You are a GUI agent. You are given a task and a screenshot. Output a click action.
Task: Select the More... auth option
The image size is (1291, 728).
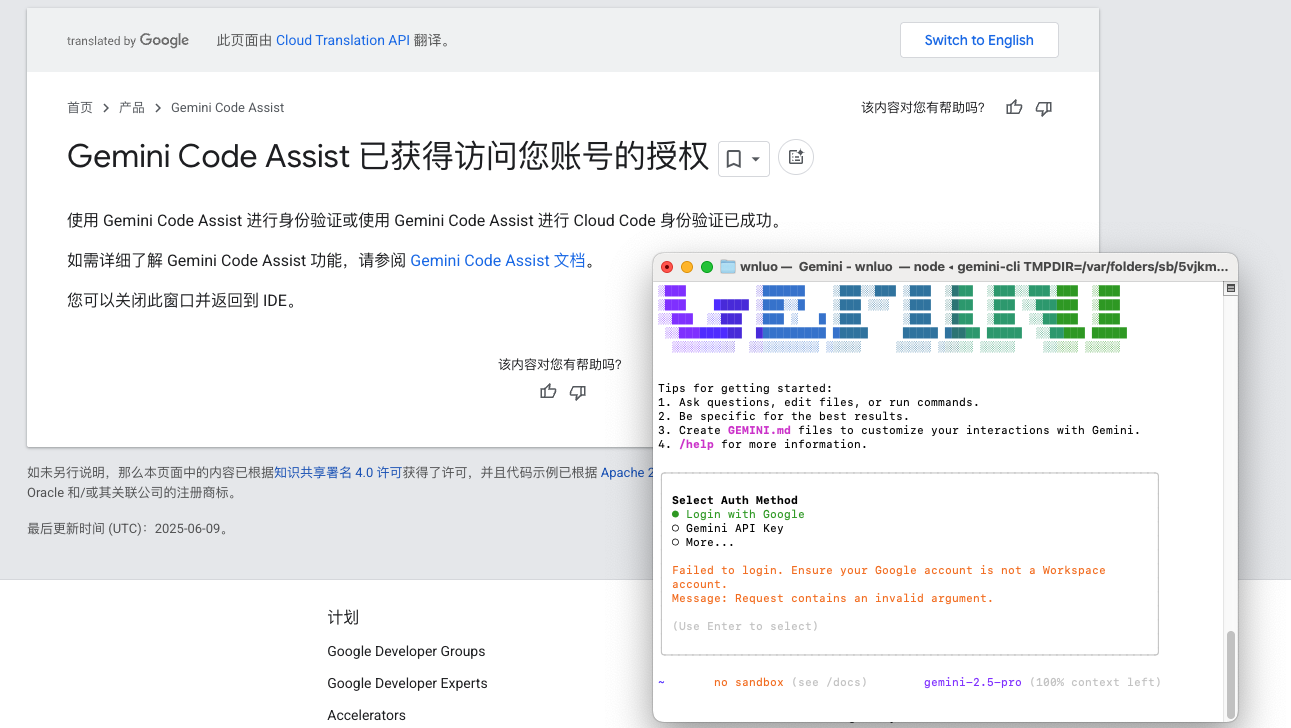[x=703, y=542]
